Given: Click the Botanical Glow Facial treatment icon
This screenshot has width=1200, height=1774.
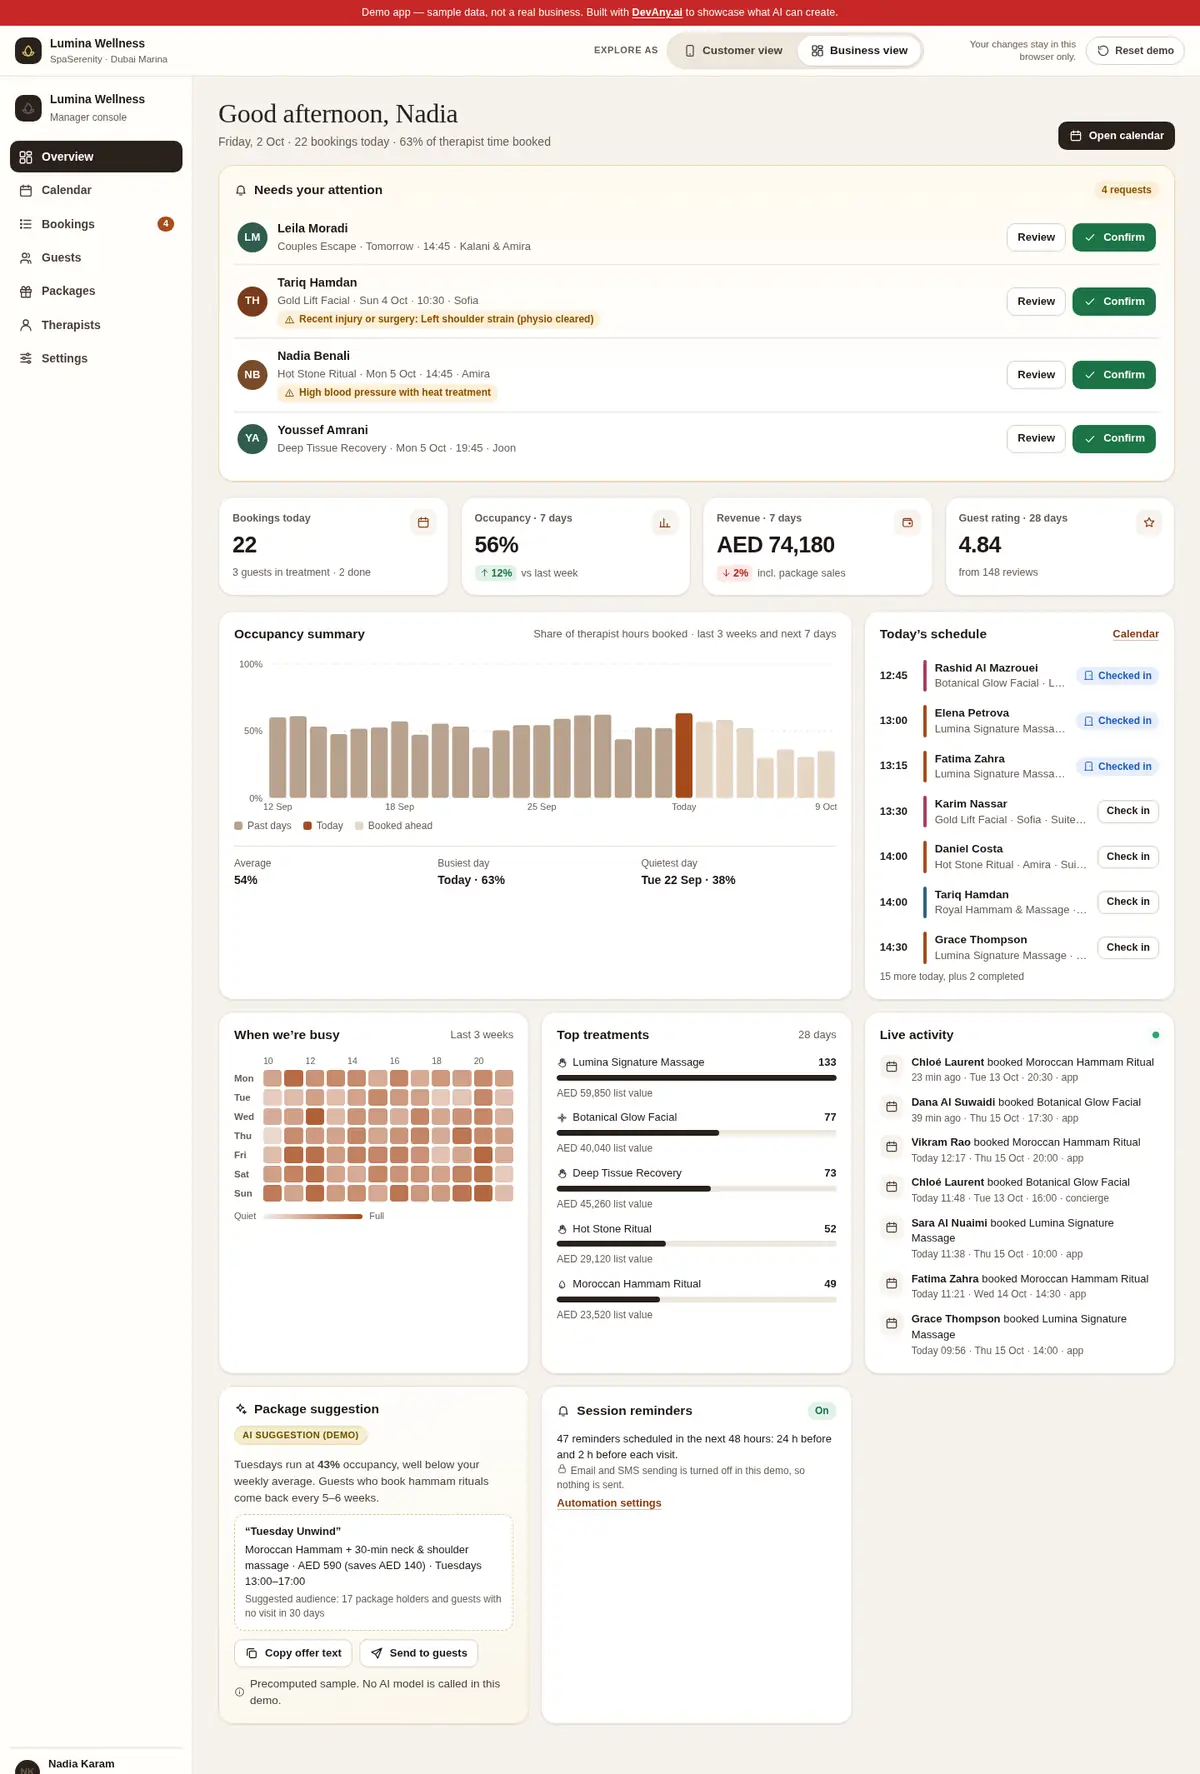Looking at the screenshot, I should click(x=562, y=1118).
